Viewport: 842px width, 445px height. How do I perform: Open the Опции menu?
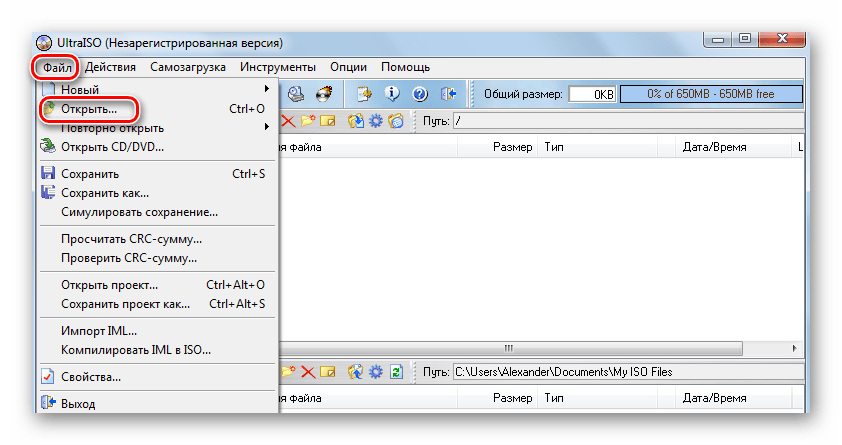click(x=349, y=67)
